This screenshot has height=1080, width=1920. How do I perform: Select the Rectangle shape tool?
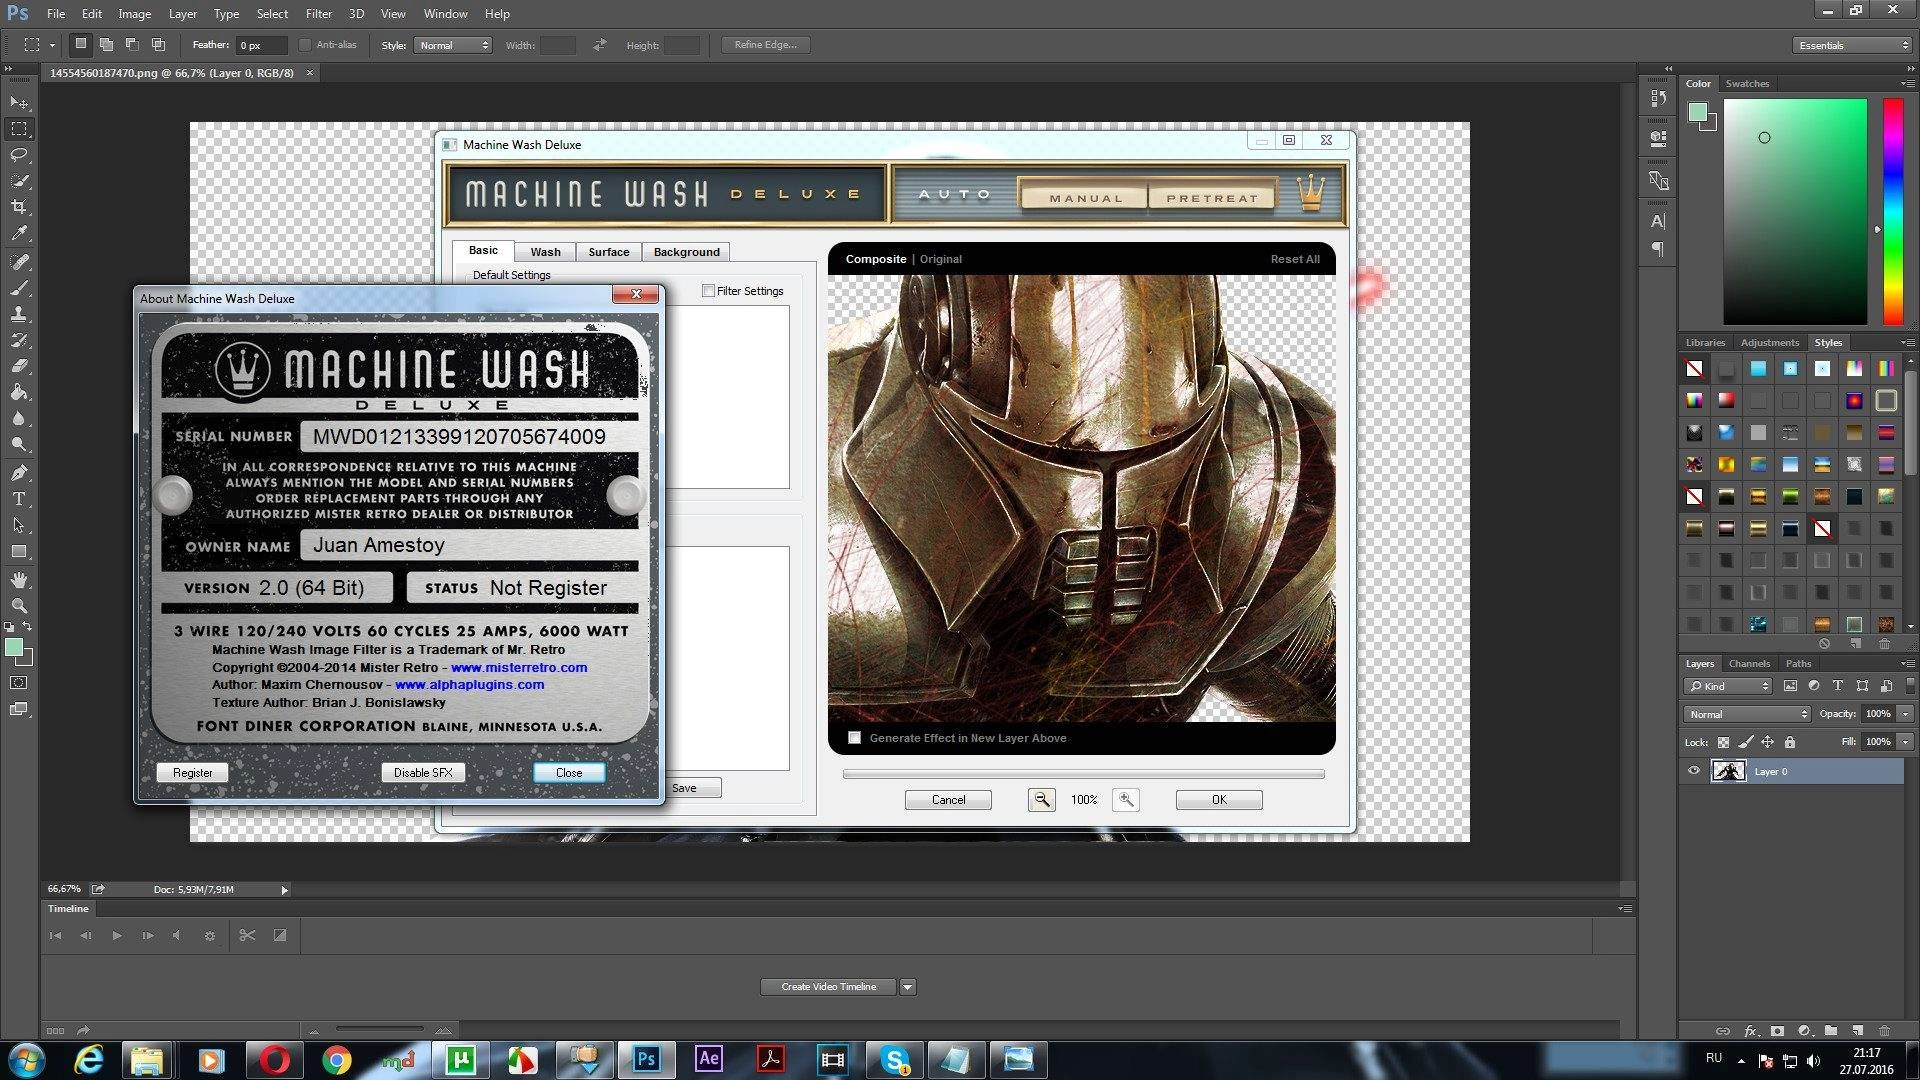(19, 551)
